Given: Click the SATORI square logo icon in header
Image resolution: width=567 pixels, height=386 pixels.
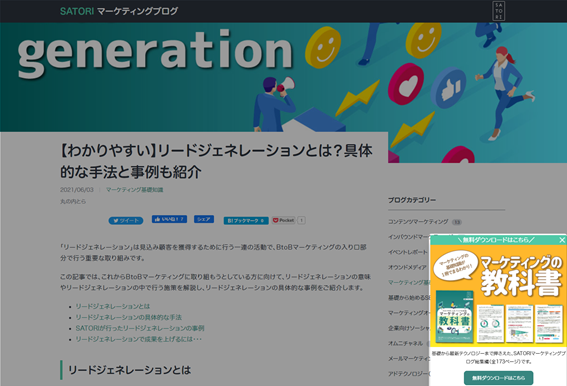Looking at the screenshot, I should 499,11.
